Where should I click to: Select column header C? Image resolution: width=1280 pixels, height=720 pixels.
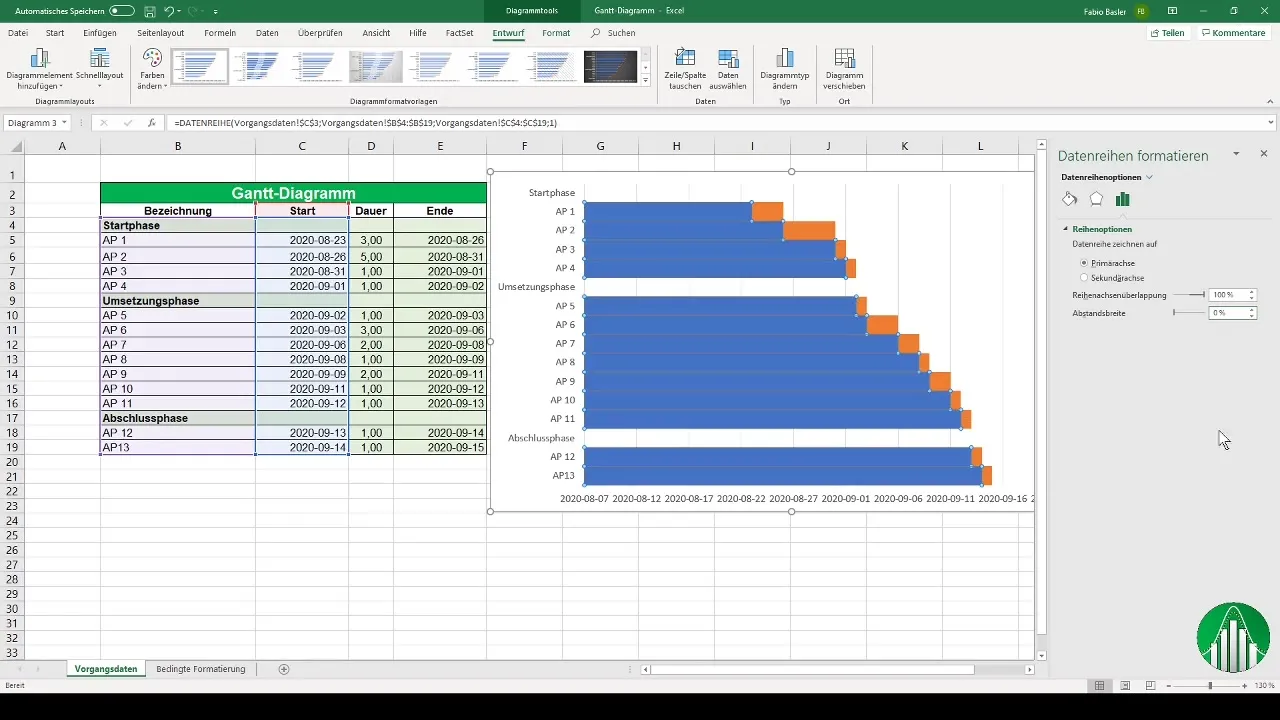302,147
